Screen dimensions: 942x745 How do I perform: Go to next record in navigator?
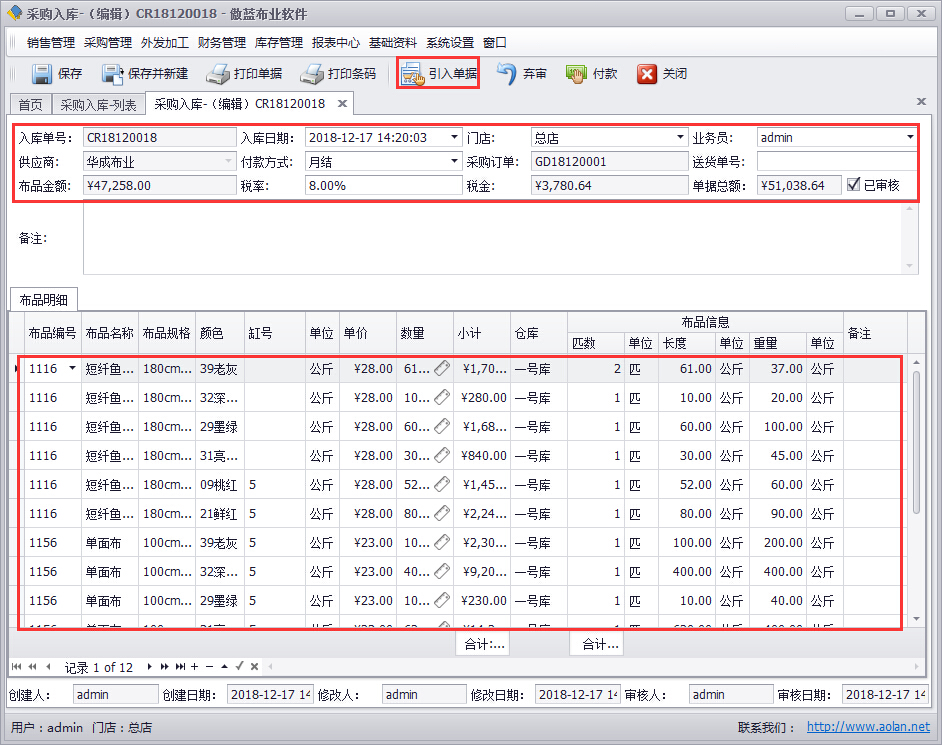tap(150, 667)
